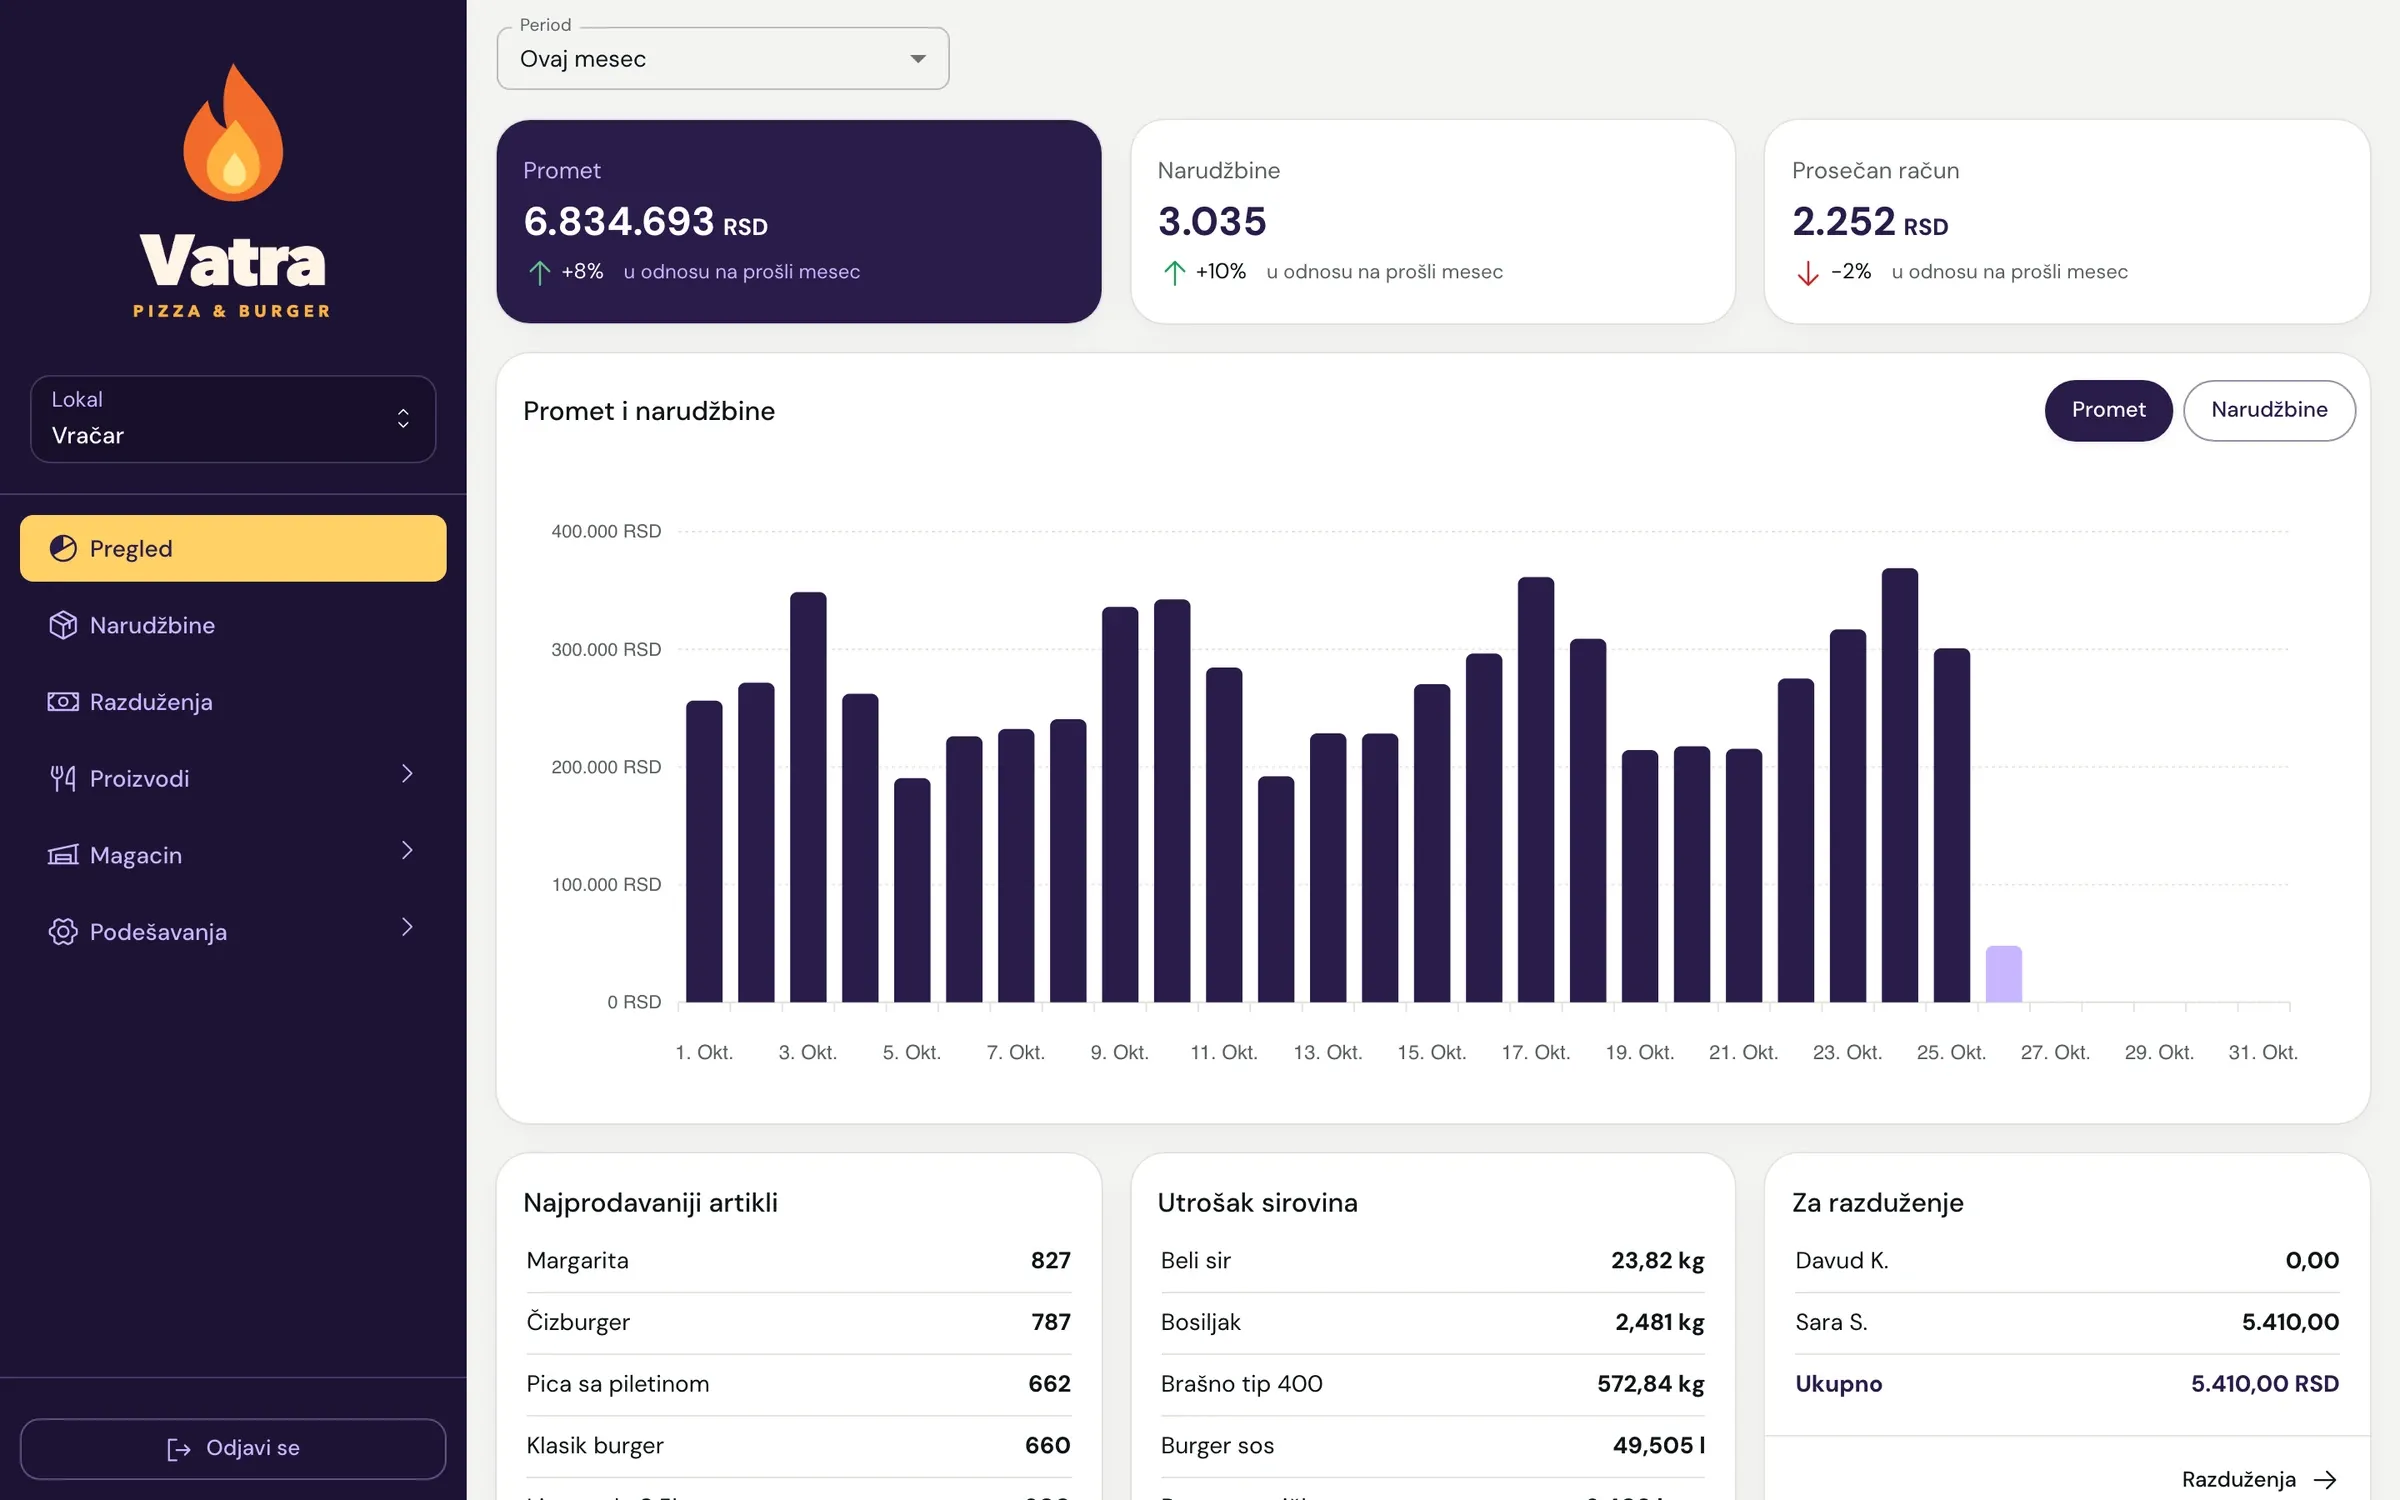Image resolution: width=2400 pixels, height=1500 pixels.
Task: Expand the Magacin submenu chevron
Action: point(407,851)
